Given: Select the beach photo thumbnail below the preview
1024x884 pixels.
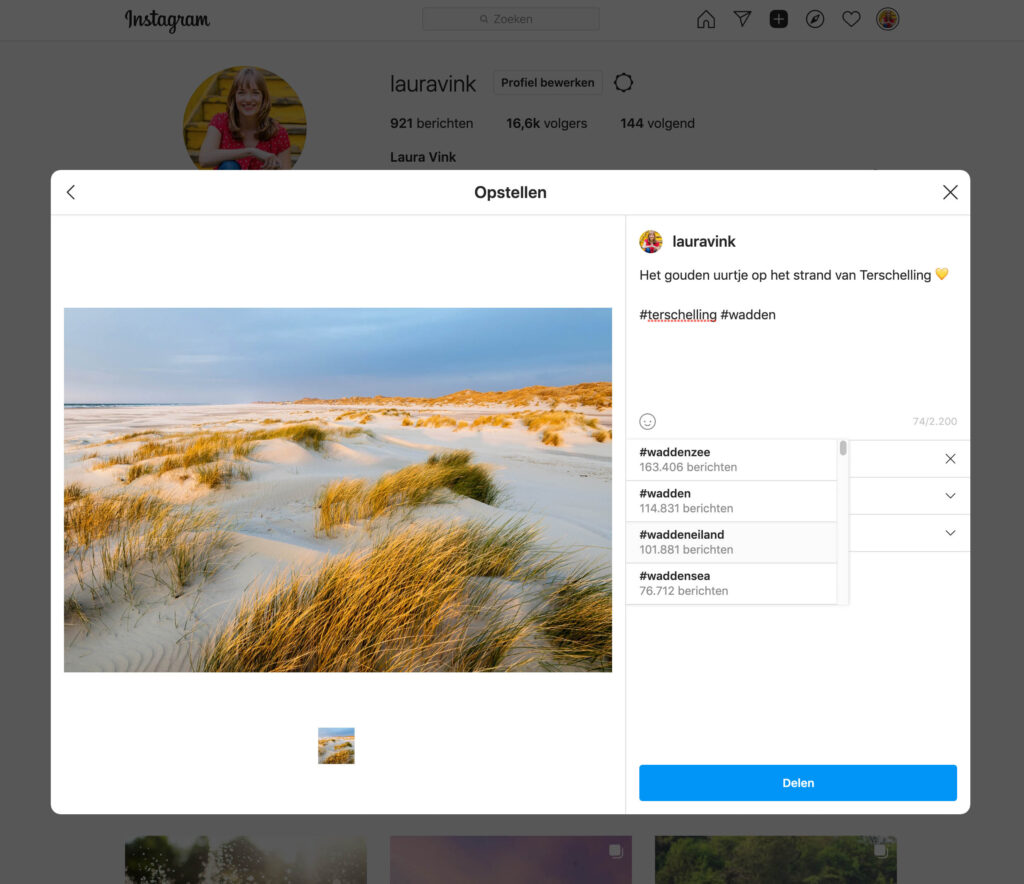Looking at the screenshot, I should tap(336, 745).
